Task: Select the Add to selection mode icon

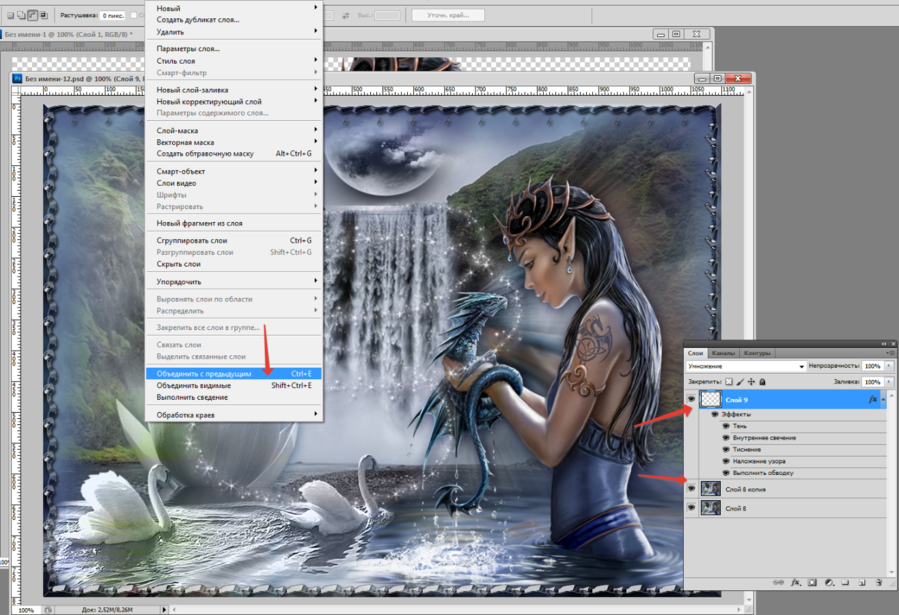Action: 21,15
